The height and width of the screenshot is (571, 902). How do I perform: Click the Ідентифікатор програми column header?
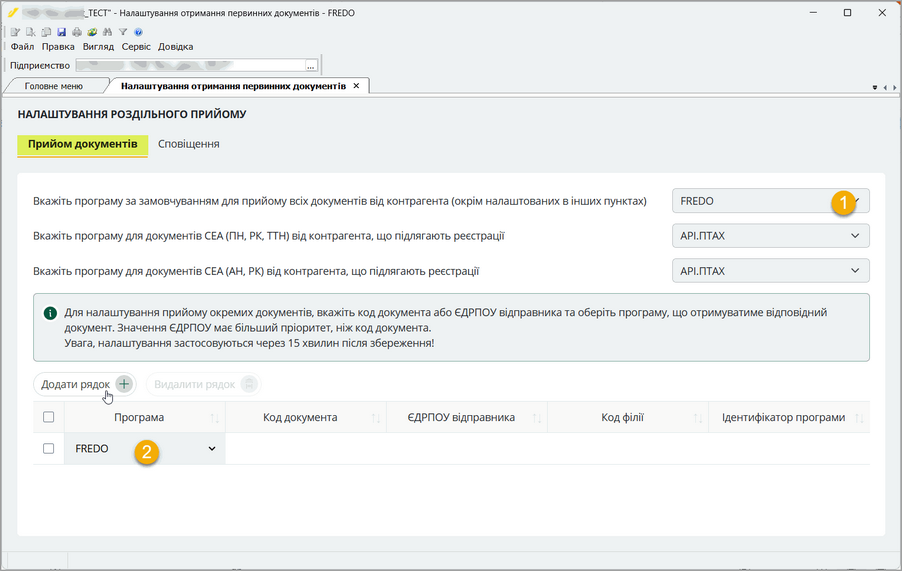(x=783, y=417)
